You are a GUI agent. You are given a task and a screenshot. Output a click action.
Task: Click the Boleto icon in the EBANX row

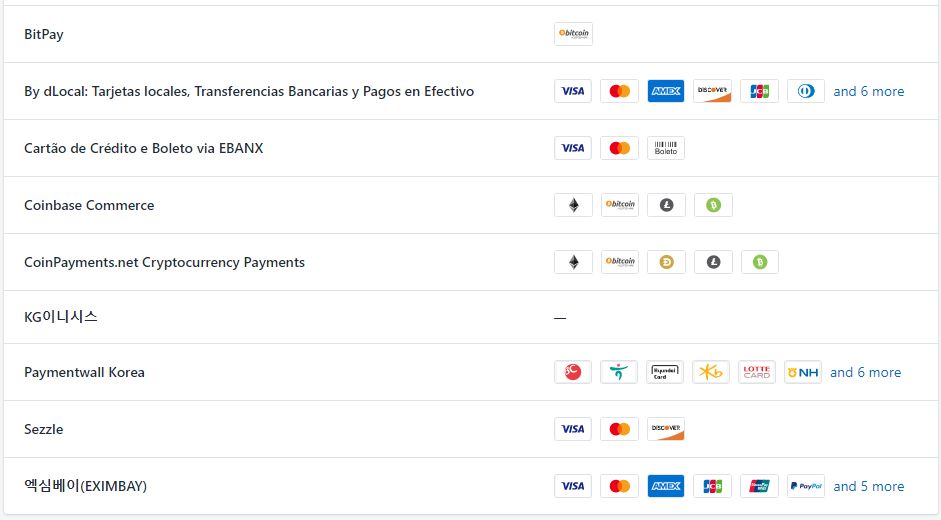[x=666, y=148]
